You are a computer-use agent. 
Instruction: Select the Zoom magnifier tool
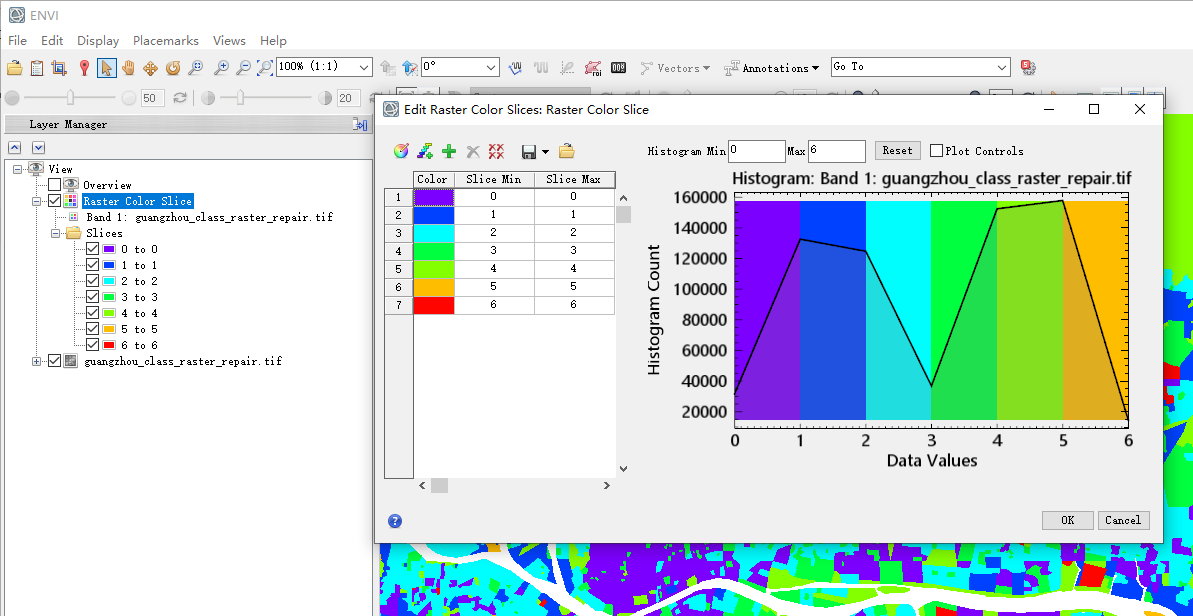[196, 68]
